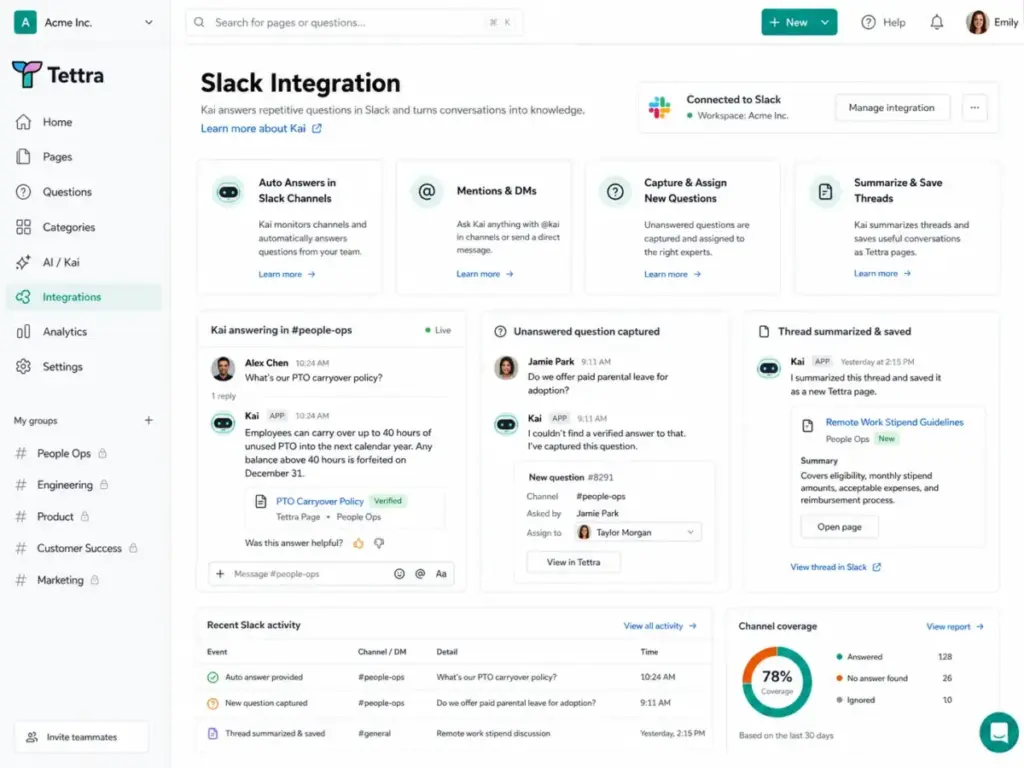Open Remote Work Stipend Guidelines link
This screenshot has width=1024, height=768.
pyautogui.click(x=894, y=423)
